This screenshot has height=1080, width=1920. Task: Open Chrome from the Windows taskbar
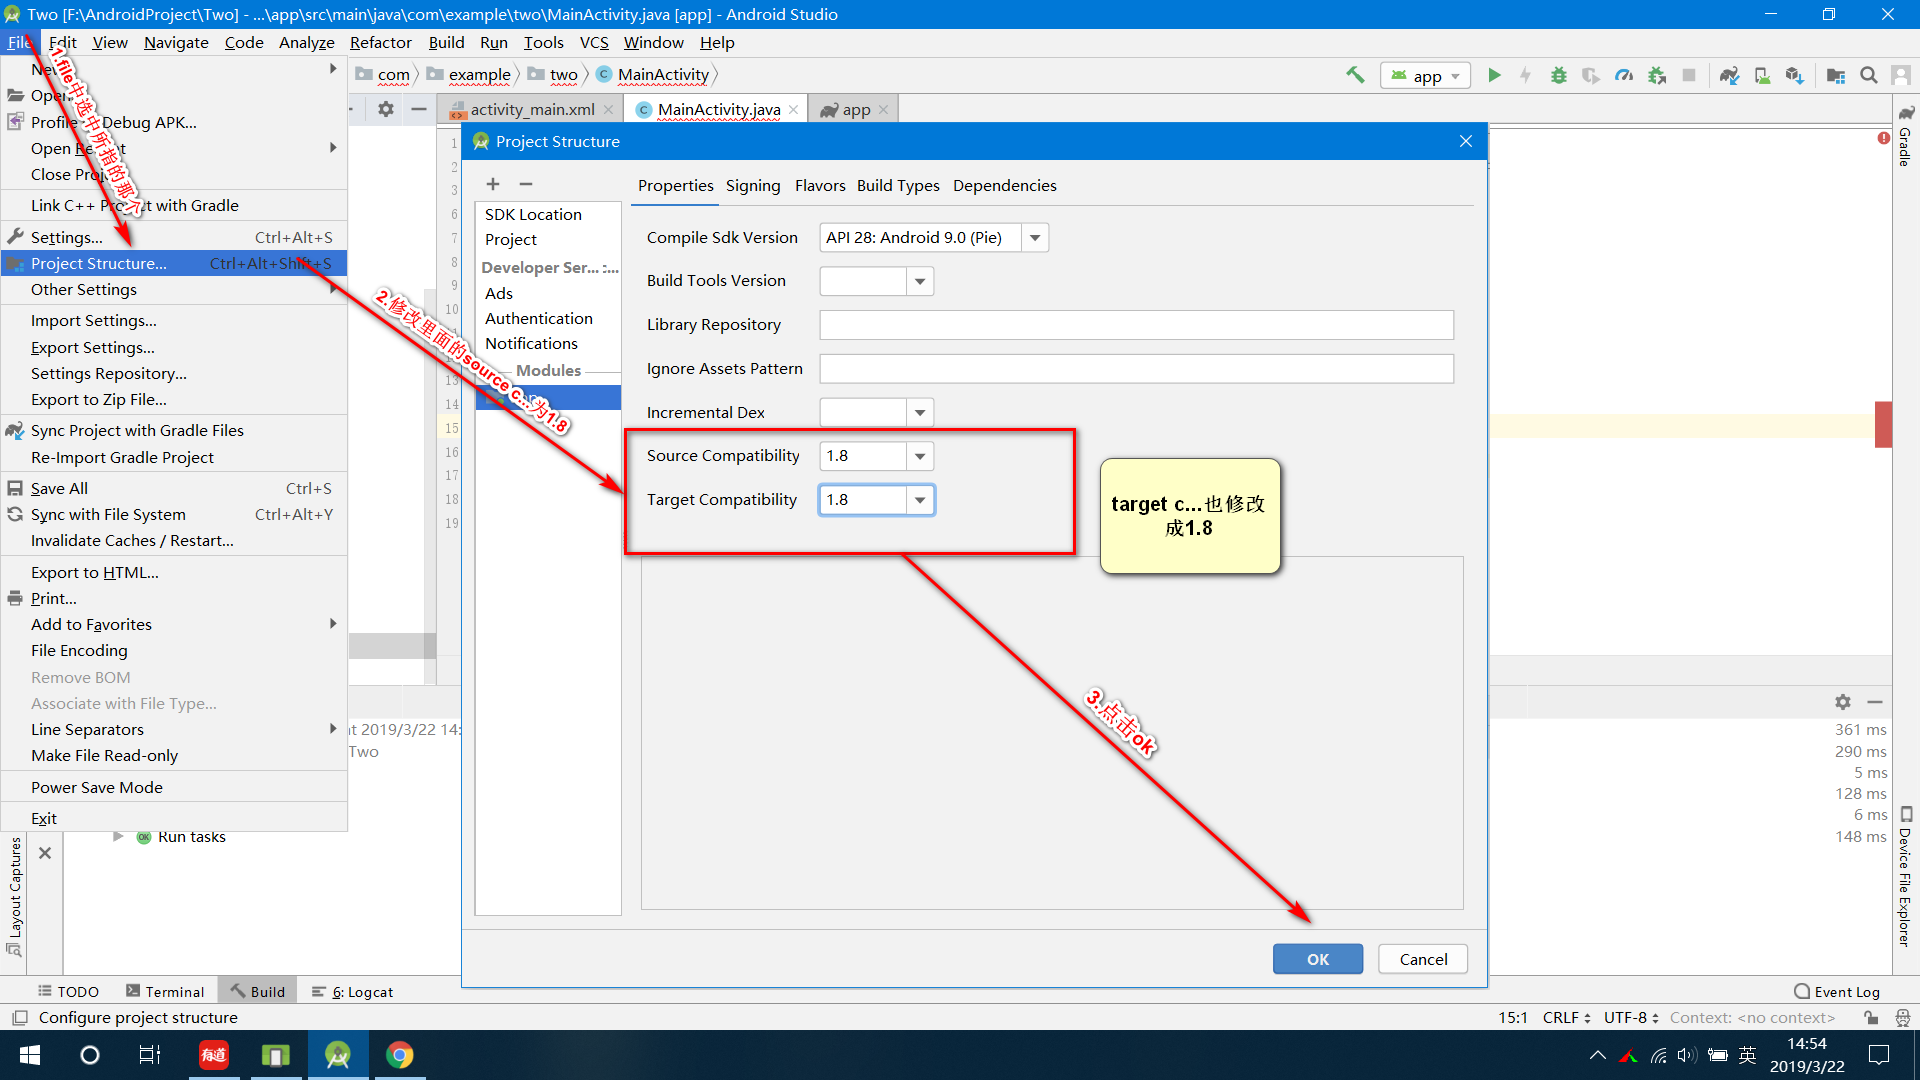(400, 1055)
